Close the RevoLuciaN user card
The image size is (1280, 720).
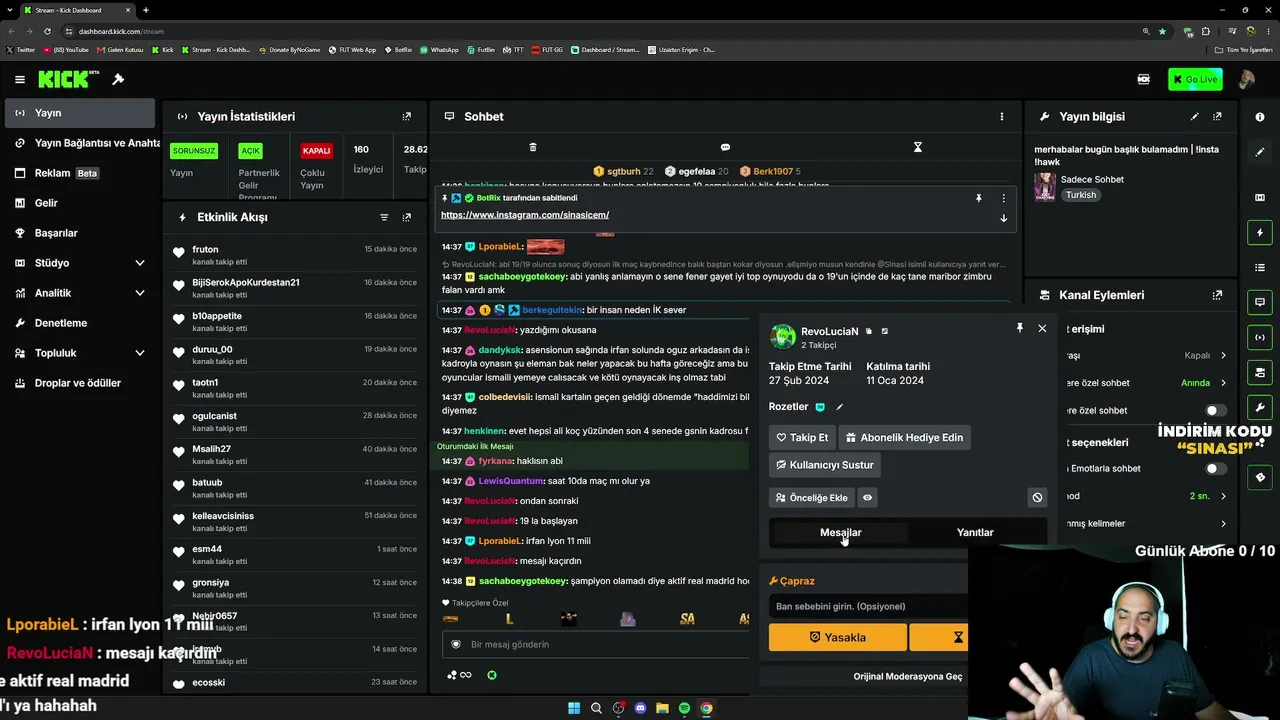(1042, 328)
